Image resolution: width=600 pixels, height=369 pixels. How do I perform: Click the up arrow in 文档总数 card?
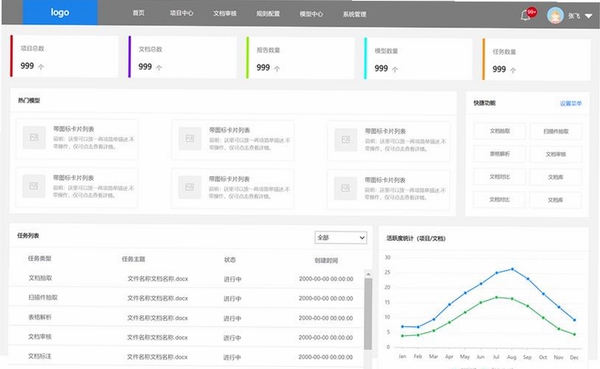pyautogui.click(x=159, y=68)
